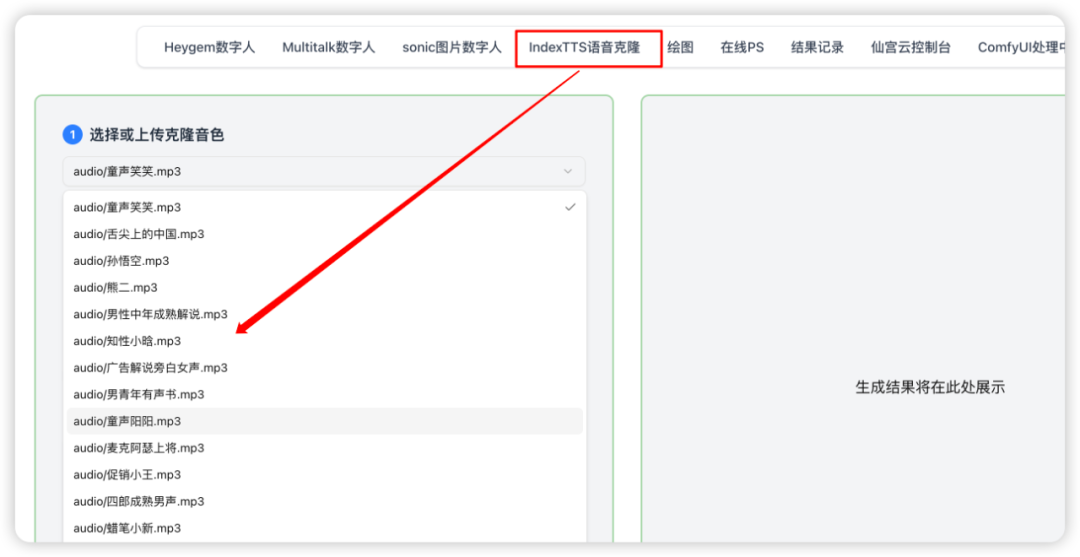Click the checkmark beside audio/童声笑笑.mp3

tap(570, 207)
